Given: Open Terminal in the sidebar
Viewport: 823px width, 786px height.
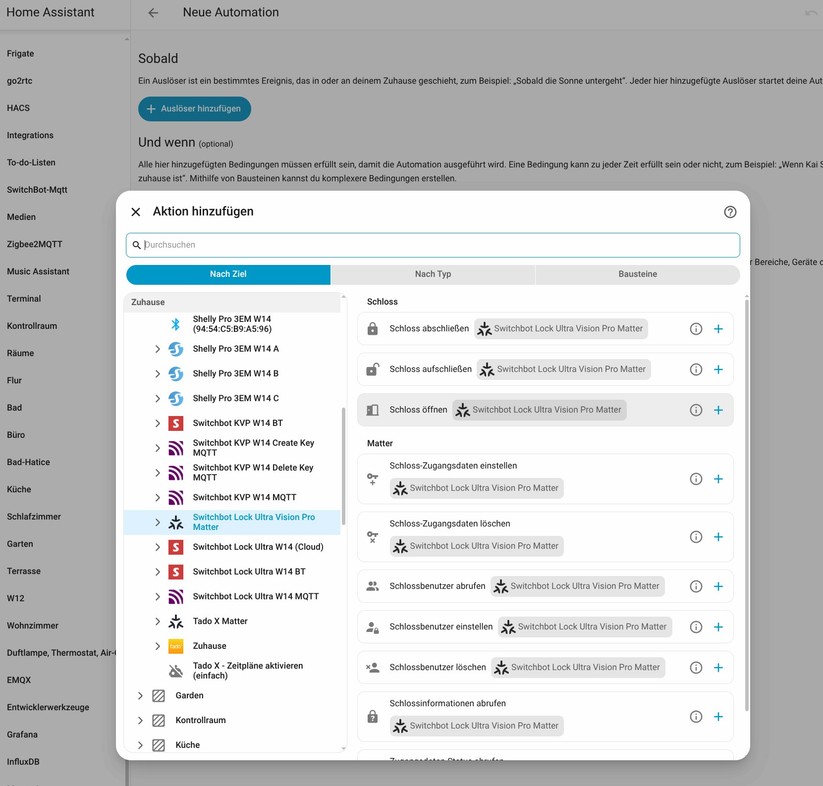Looking at the screenshot, I should tap(24, 299).
